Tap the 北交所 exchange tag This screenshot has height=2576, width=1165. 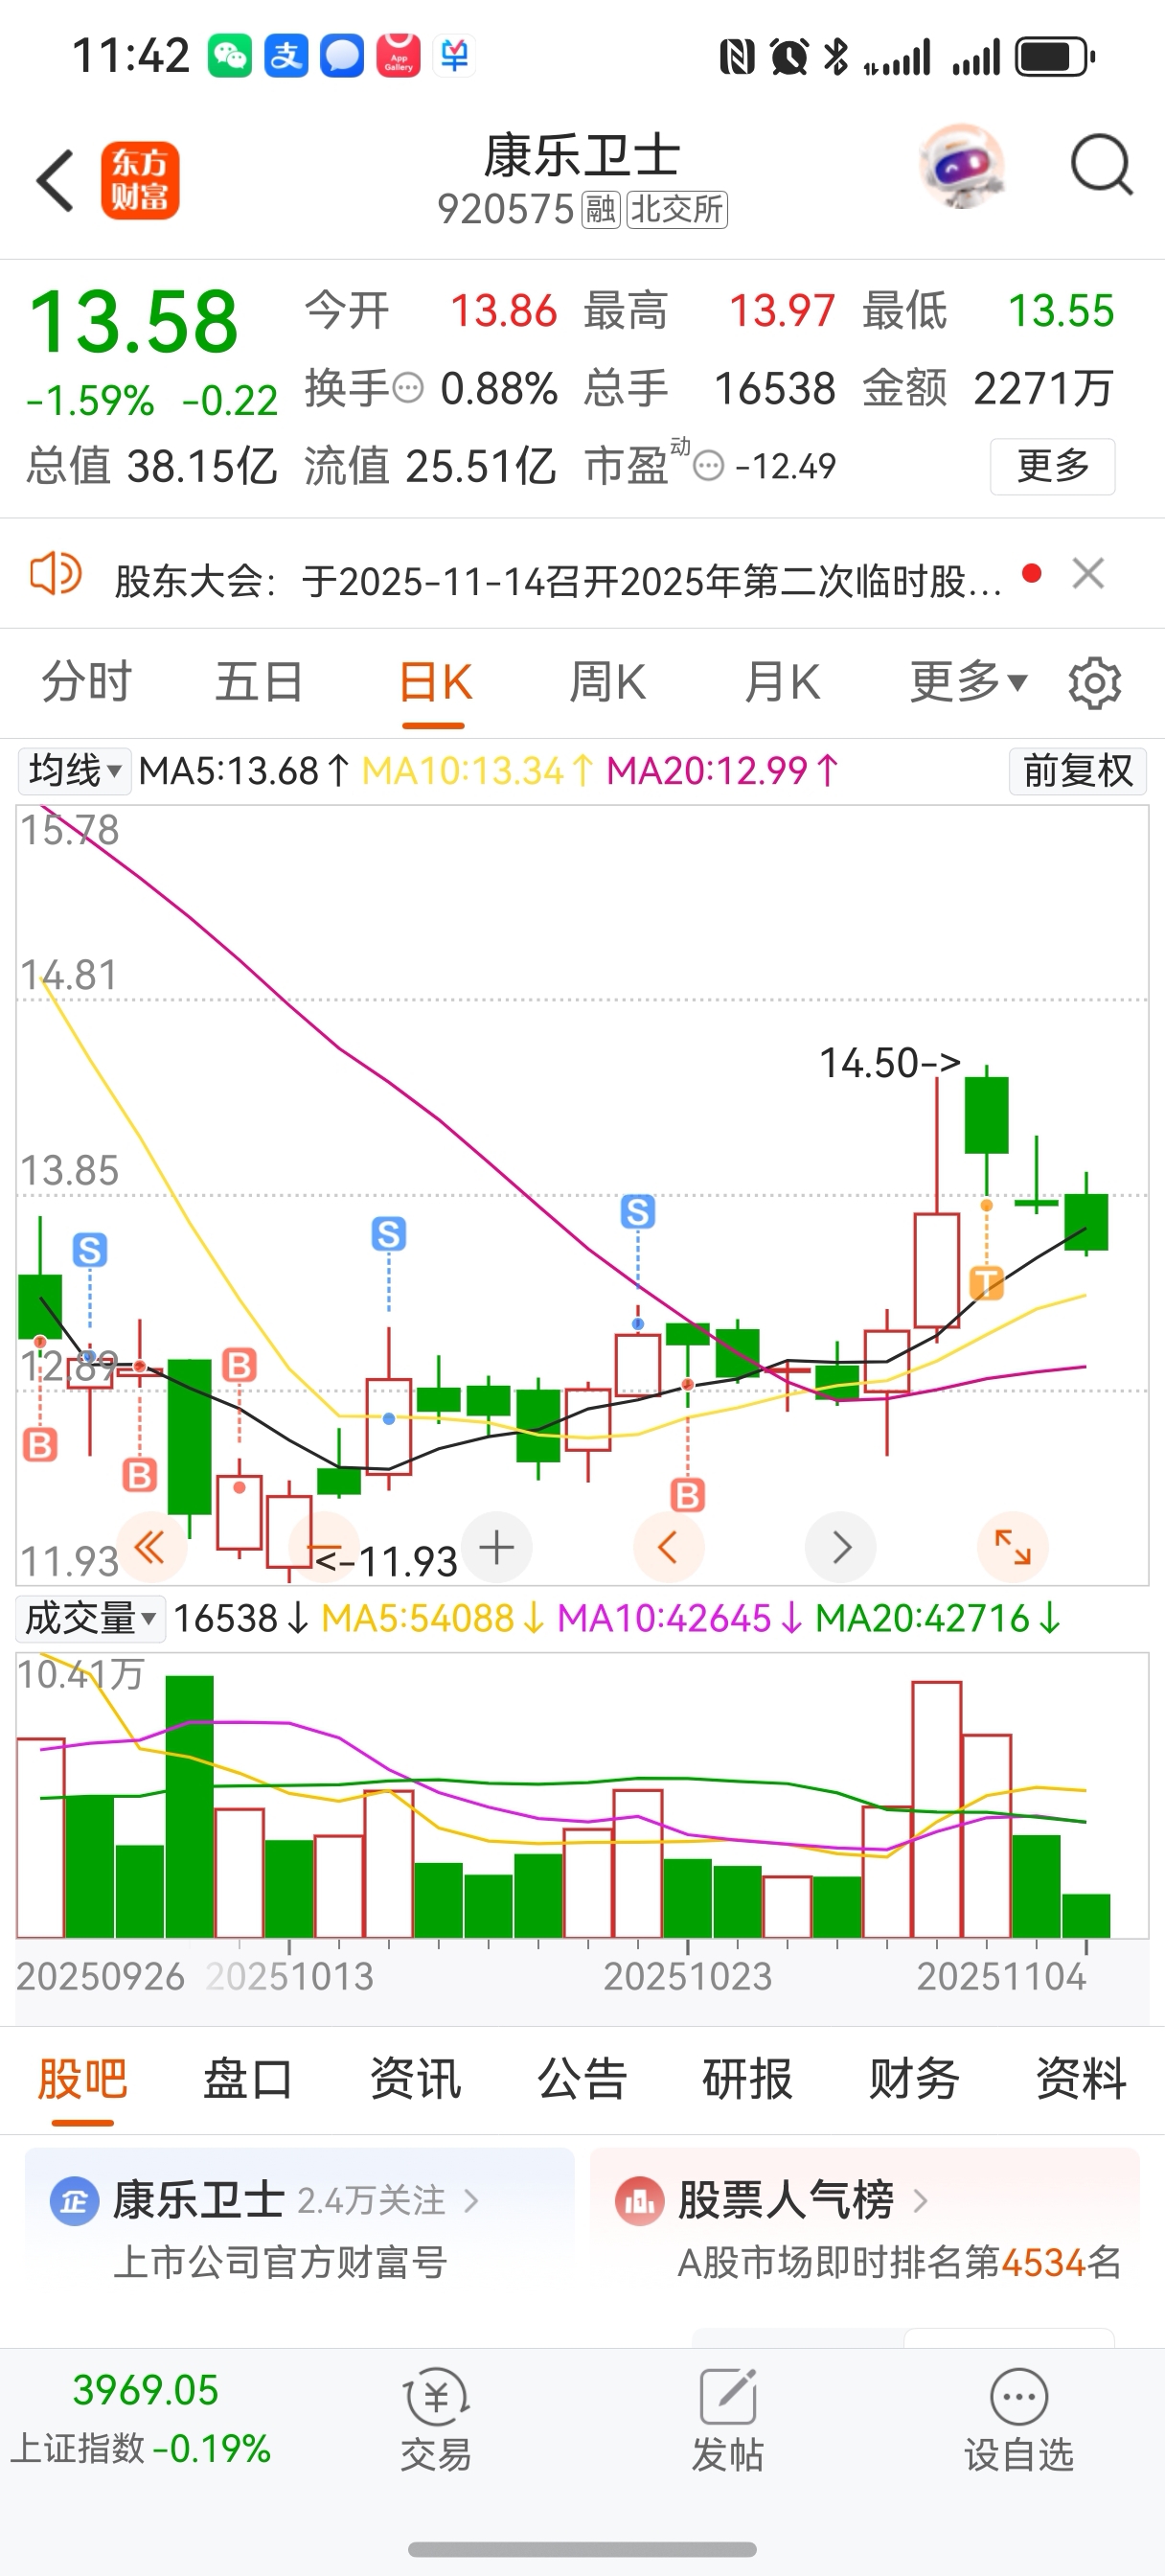coord(677,210)
